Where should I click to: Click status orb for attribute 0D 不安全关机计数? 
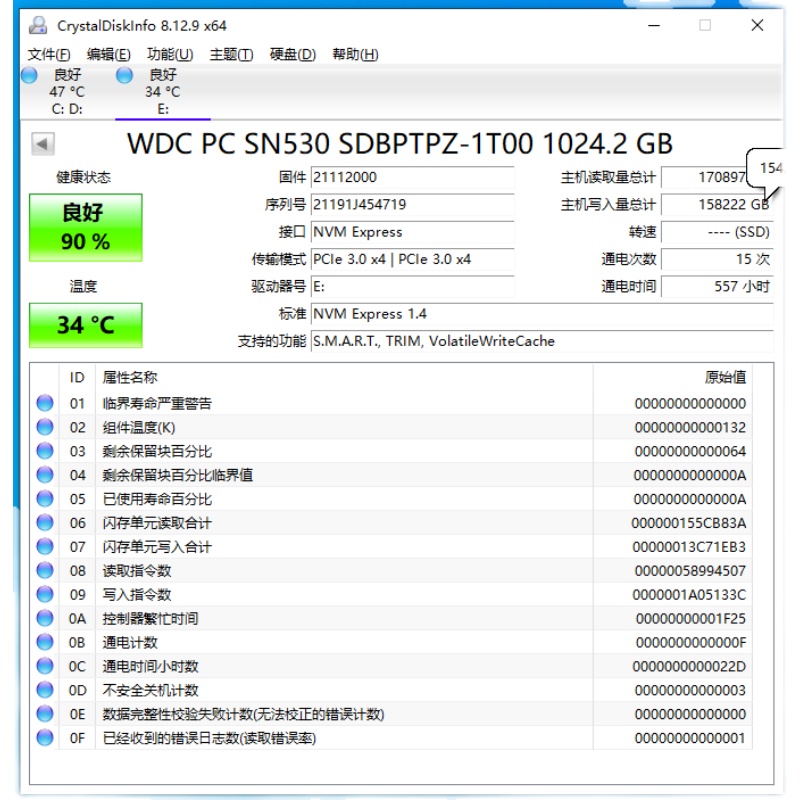45,690
